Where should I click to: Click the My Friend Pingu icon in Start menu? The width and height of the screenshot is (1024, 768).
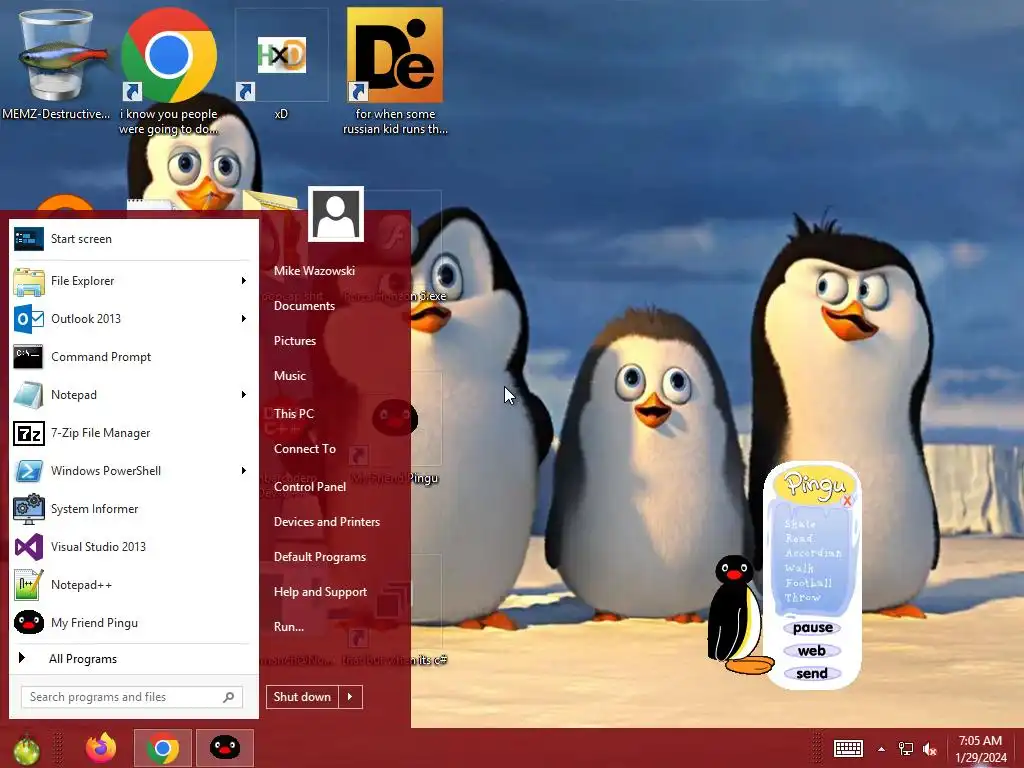[29, 622]
